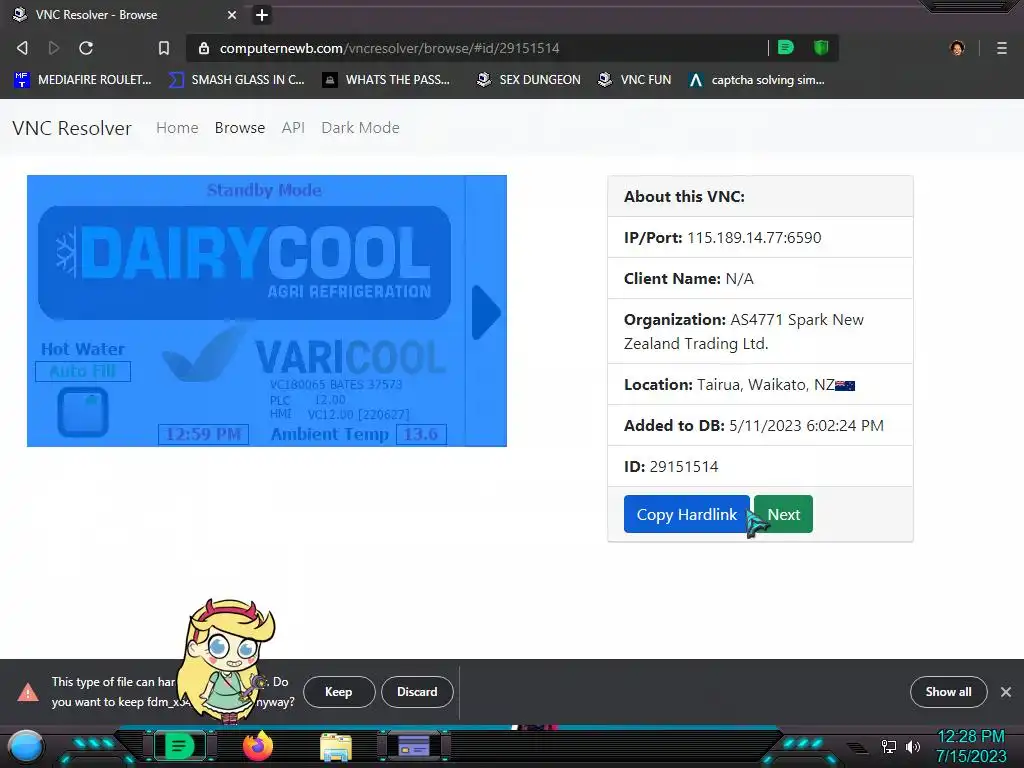Click the red download warning triangle icon
Image resolution: width=1024 pixels, height=768 pixels.
pos(28,692)
